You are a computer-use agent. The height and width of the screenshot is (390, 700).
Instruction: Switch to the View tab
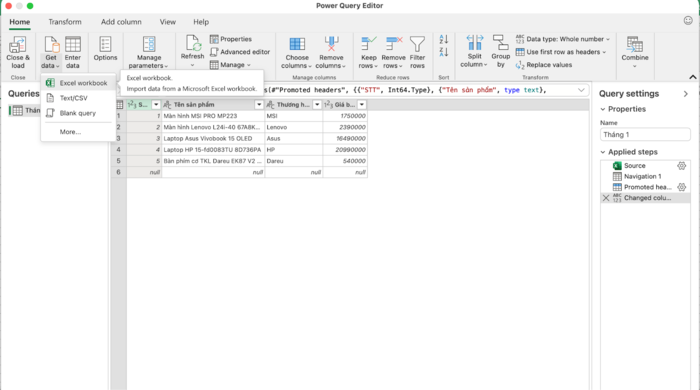click(x=167, y=22)
